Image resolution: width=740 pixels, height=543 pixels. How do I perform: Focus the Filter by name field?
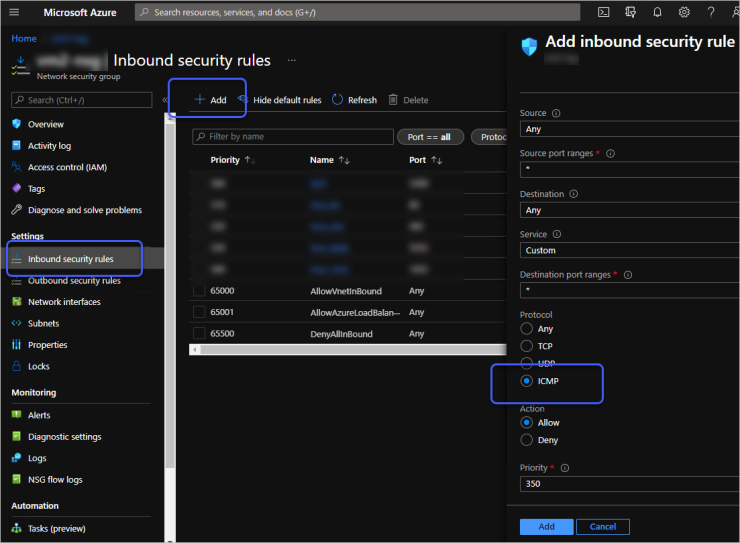click(293, 137)
